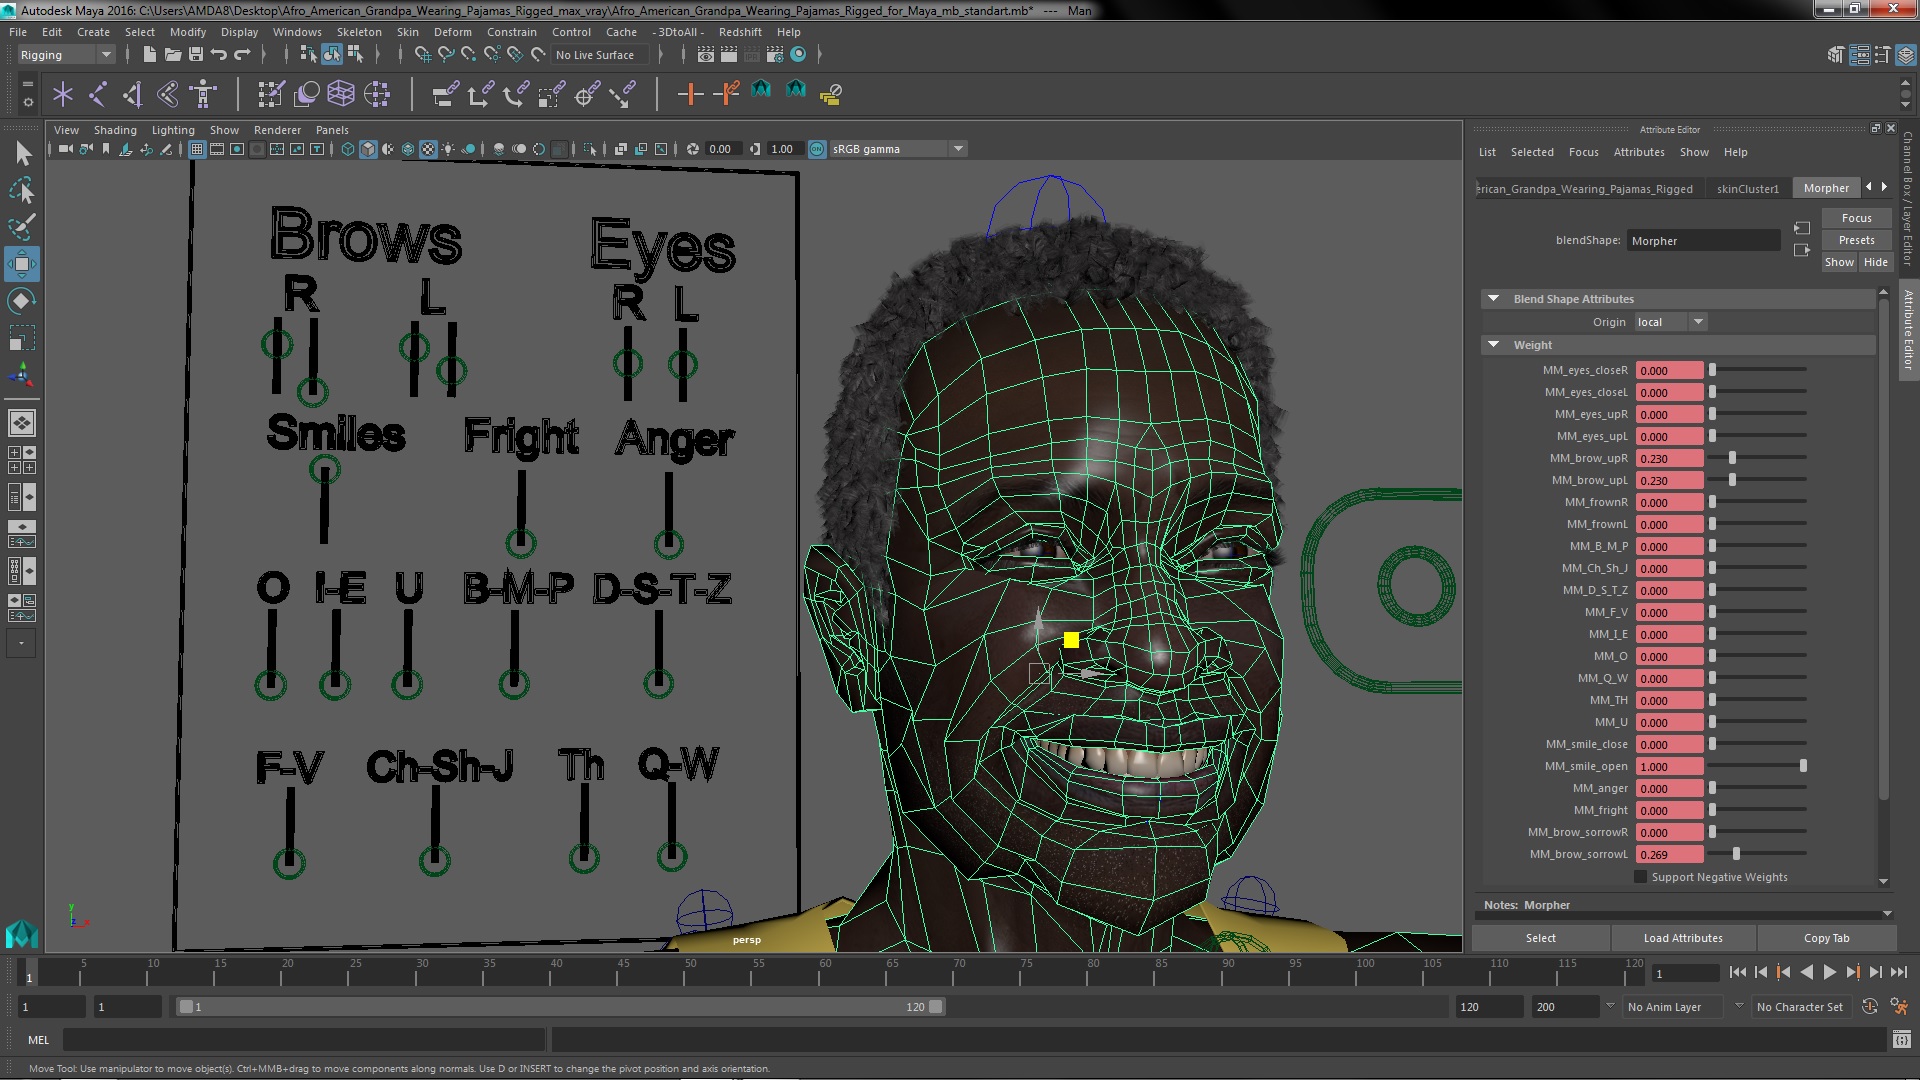Open the viewport Shading menu
The image size is (1920, 1080).
click(x=115, y=130)
